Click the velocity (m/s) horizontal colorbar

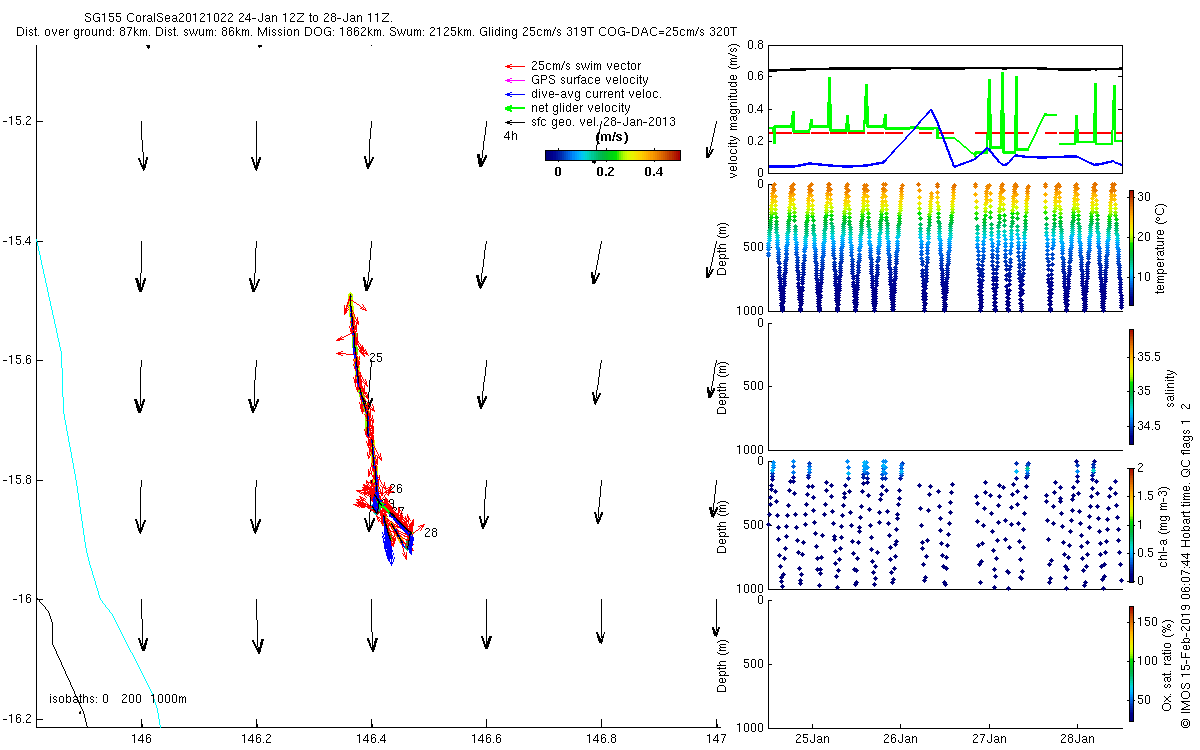click(612, 155)
